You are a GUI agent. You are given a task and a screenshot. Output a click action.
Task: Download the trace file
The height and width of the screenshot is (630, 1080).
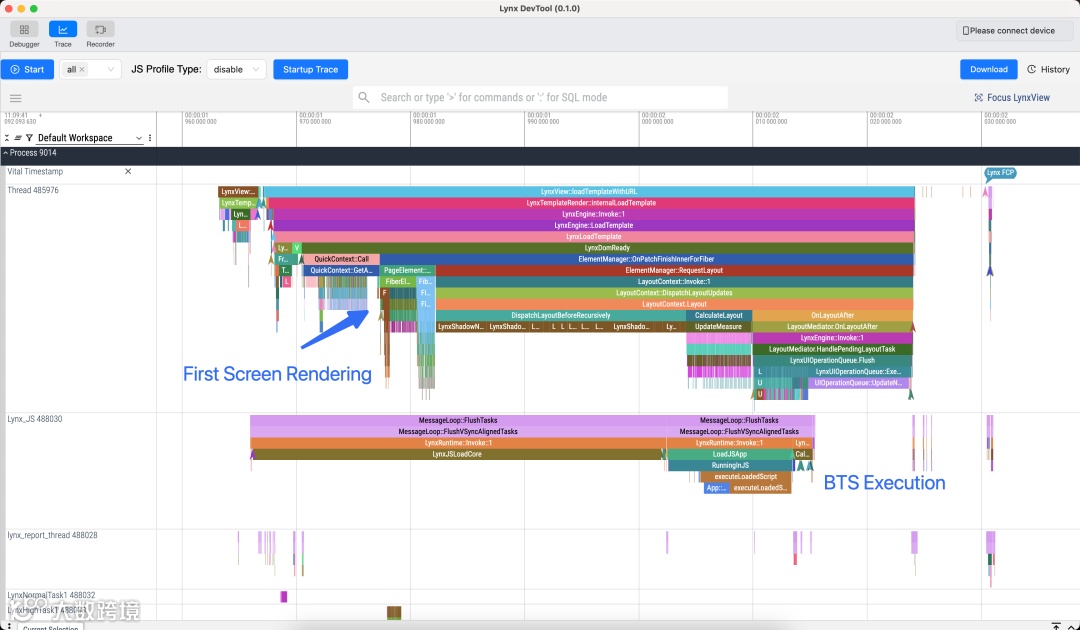(x=988, y=70)
